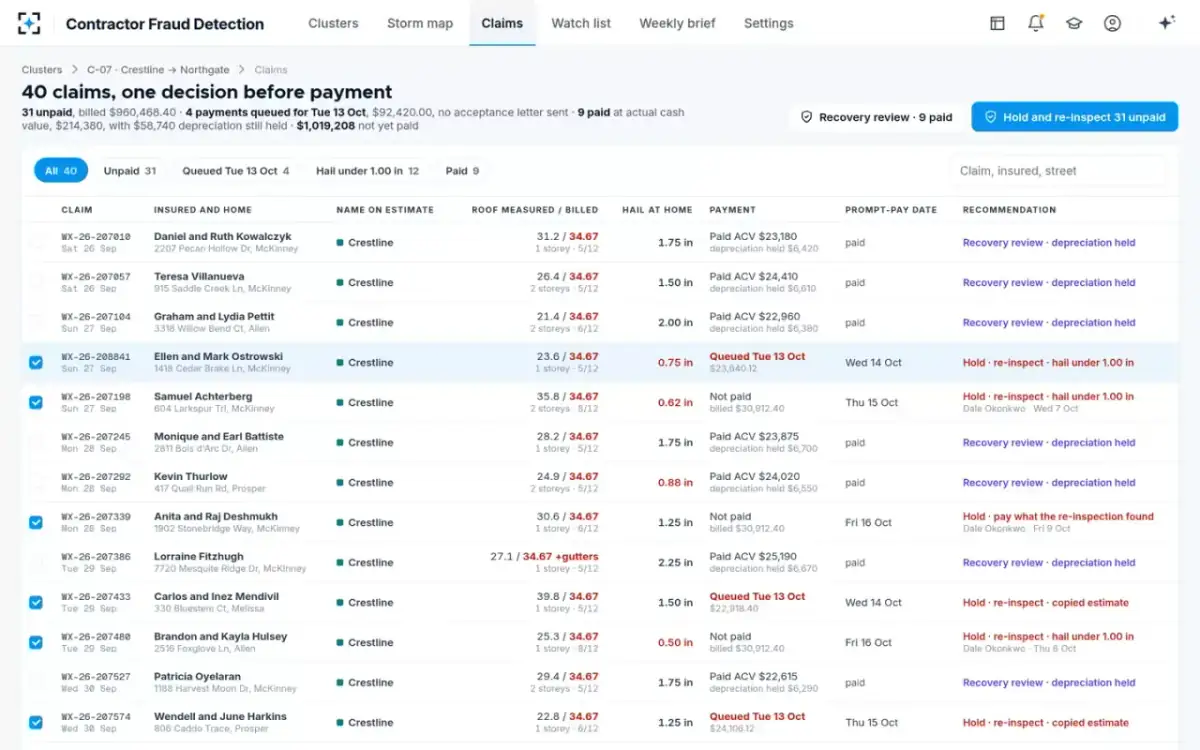The width and height of the screenshot is (1200, 750).
Task: Click insured name Kevin Thurlow
Action: point(191,477)
